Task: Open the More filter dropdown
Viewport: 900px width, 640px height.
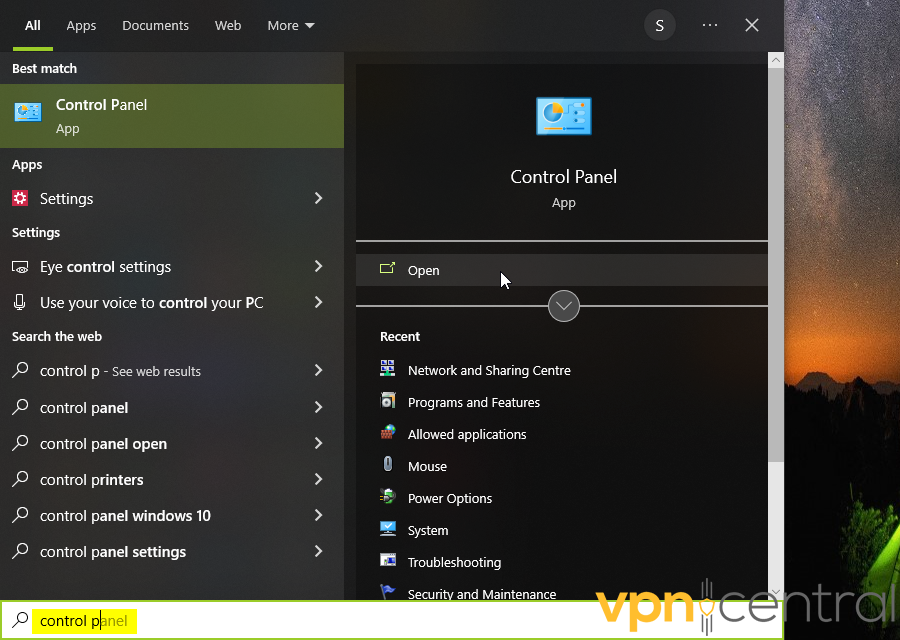Action: click(x=290, y=25)
